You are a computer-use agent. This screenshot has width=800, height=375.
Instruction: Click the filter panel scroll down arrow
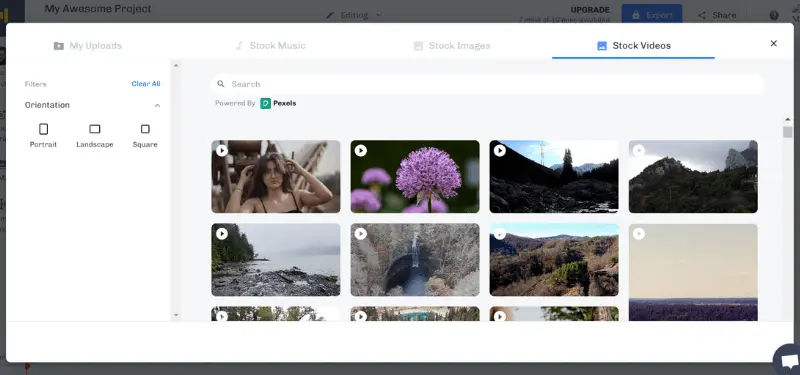pos(176,315)
